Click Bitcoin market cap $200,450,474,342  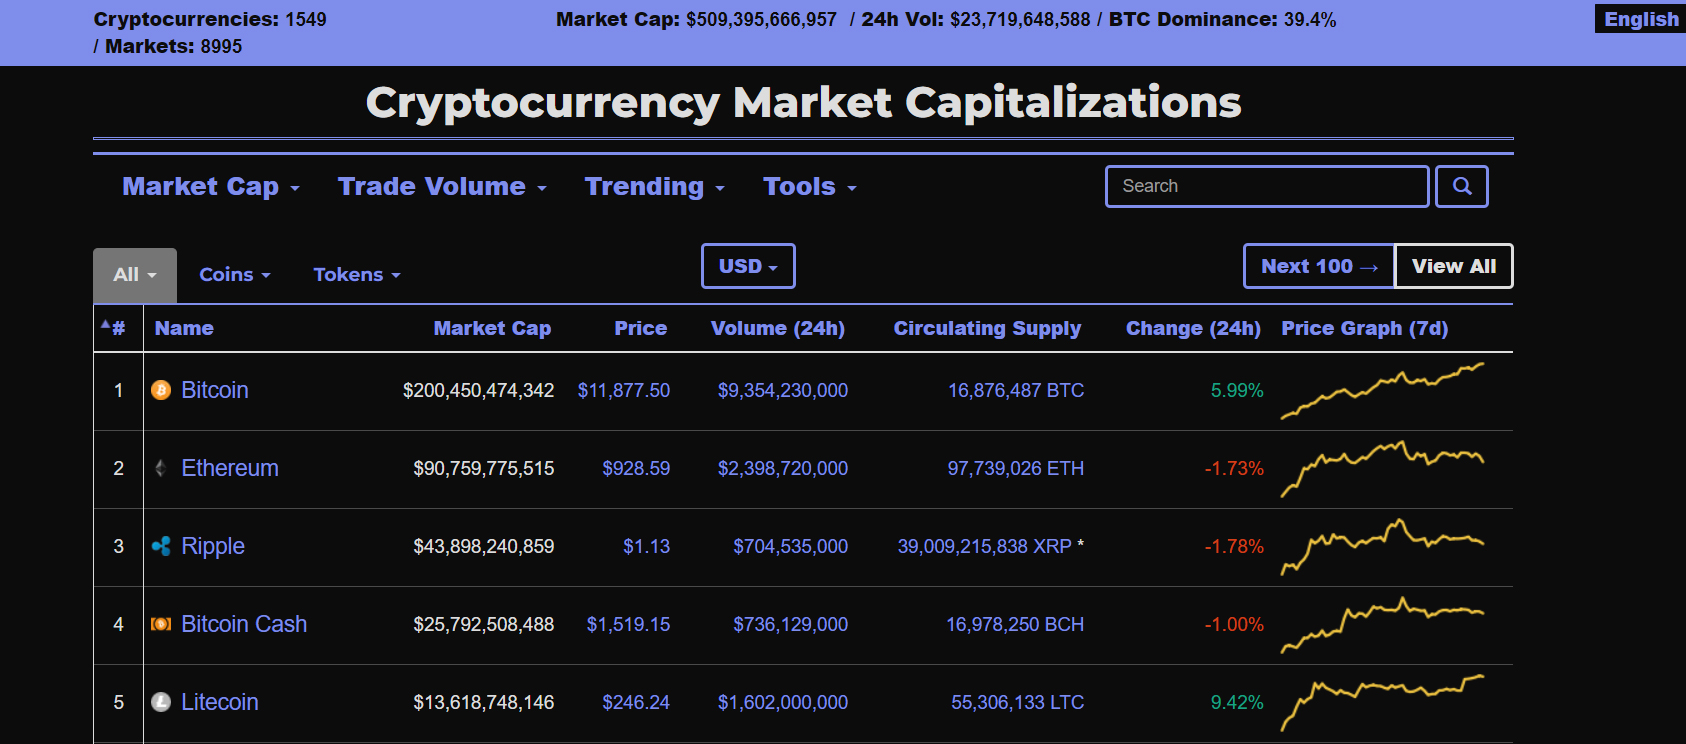478,390
